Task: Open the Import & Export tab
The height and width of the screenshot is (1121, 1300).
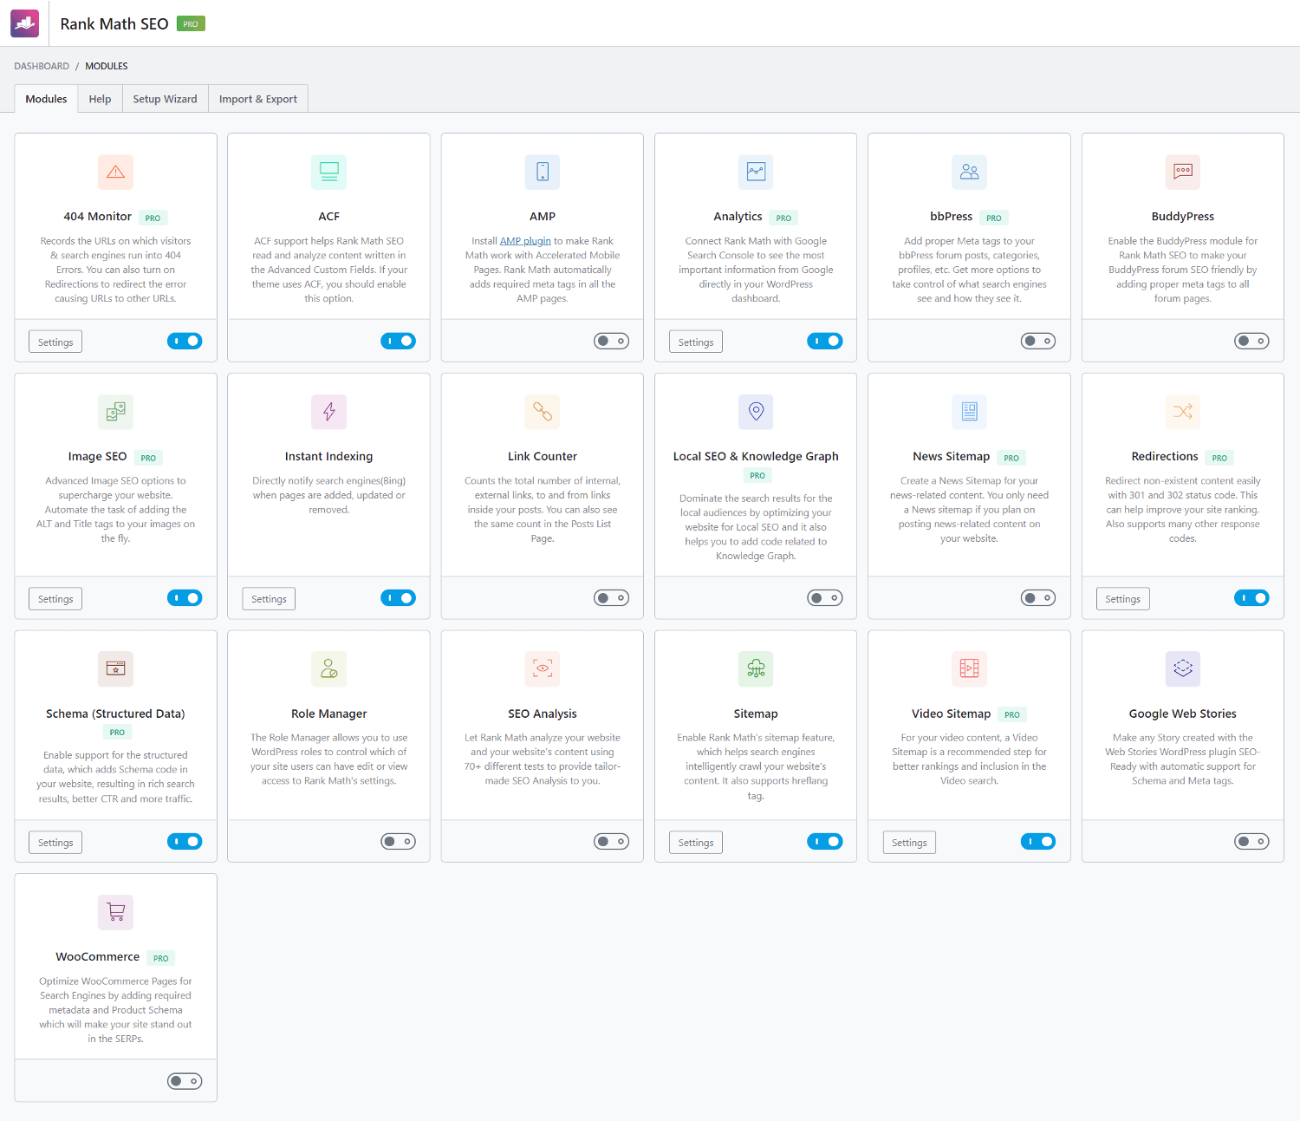Action: tap(258, 99)
